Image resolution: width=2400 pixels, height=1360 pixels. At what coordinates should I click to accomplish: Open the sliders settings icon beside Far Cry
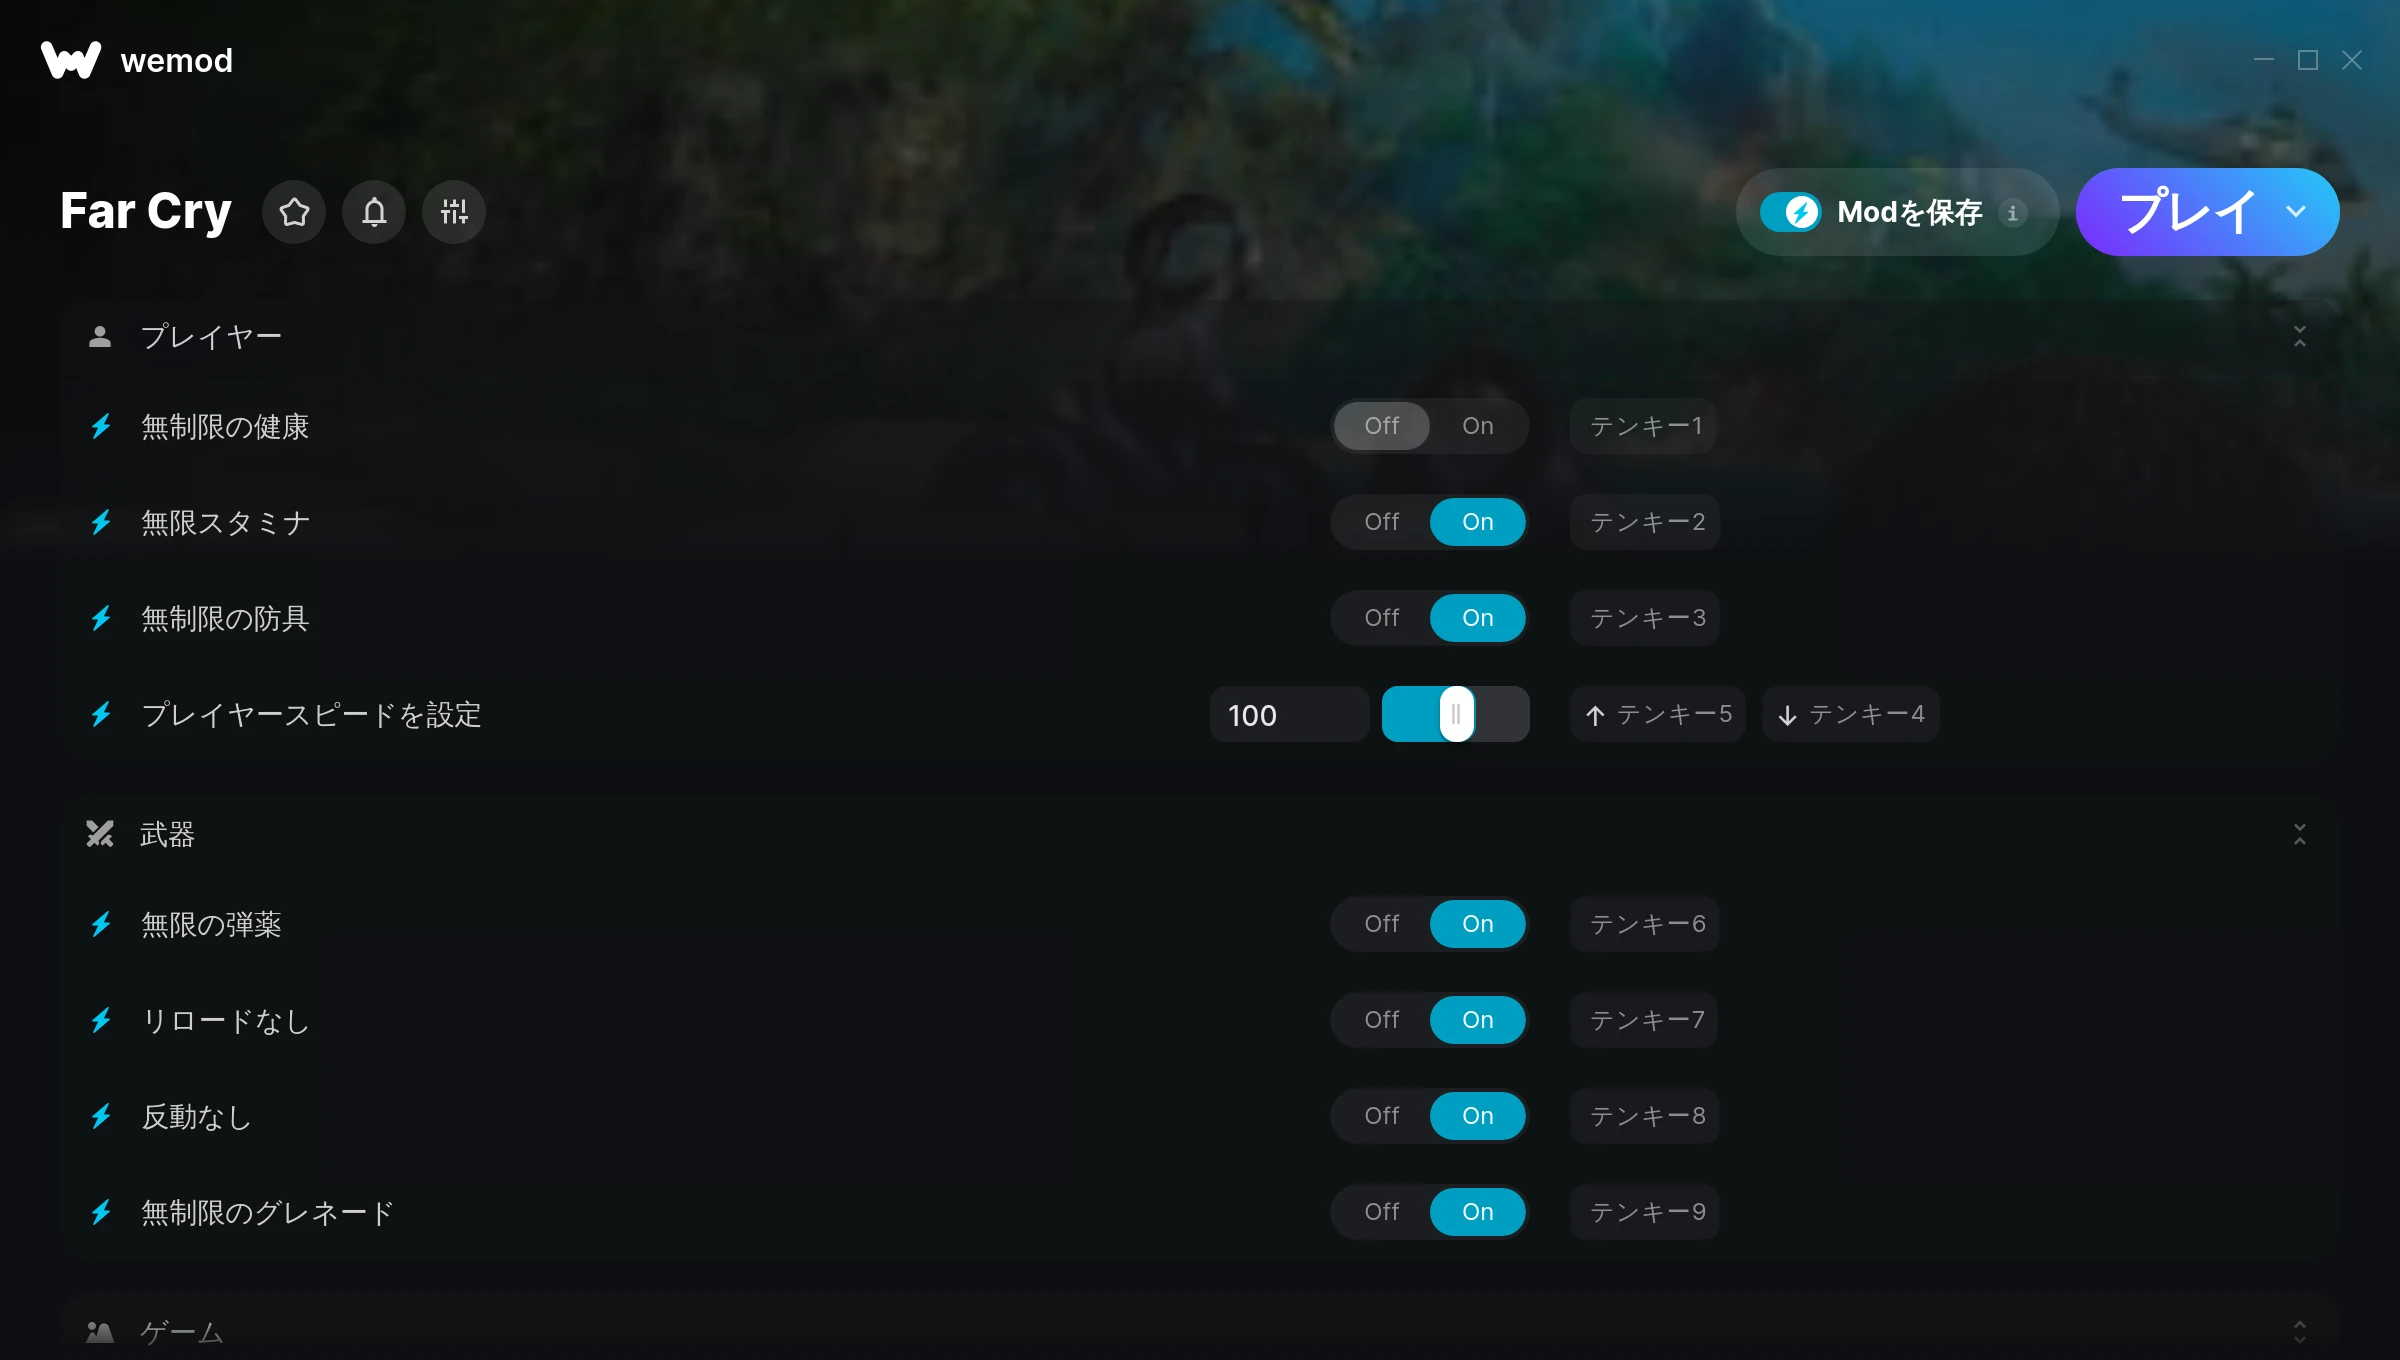(x=454, y=212)
